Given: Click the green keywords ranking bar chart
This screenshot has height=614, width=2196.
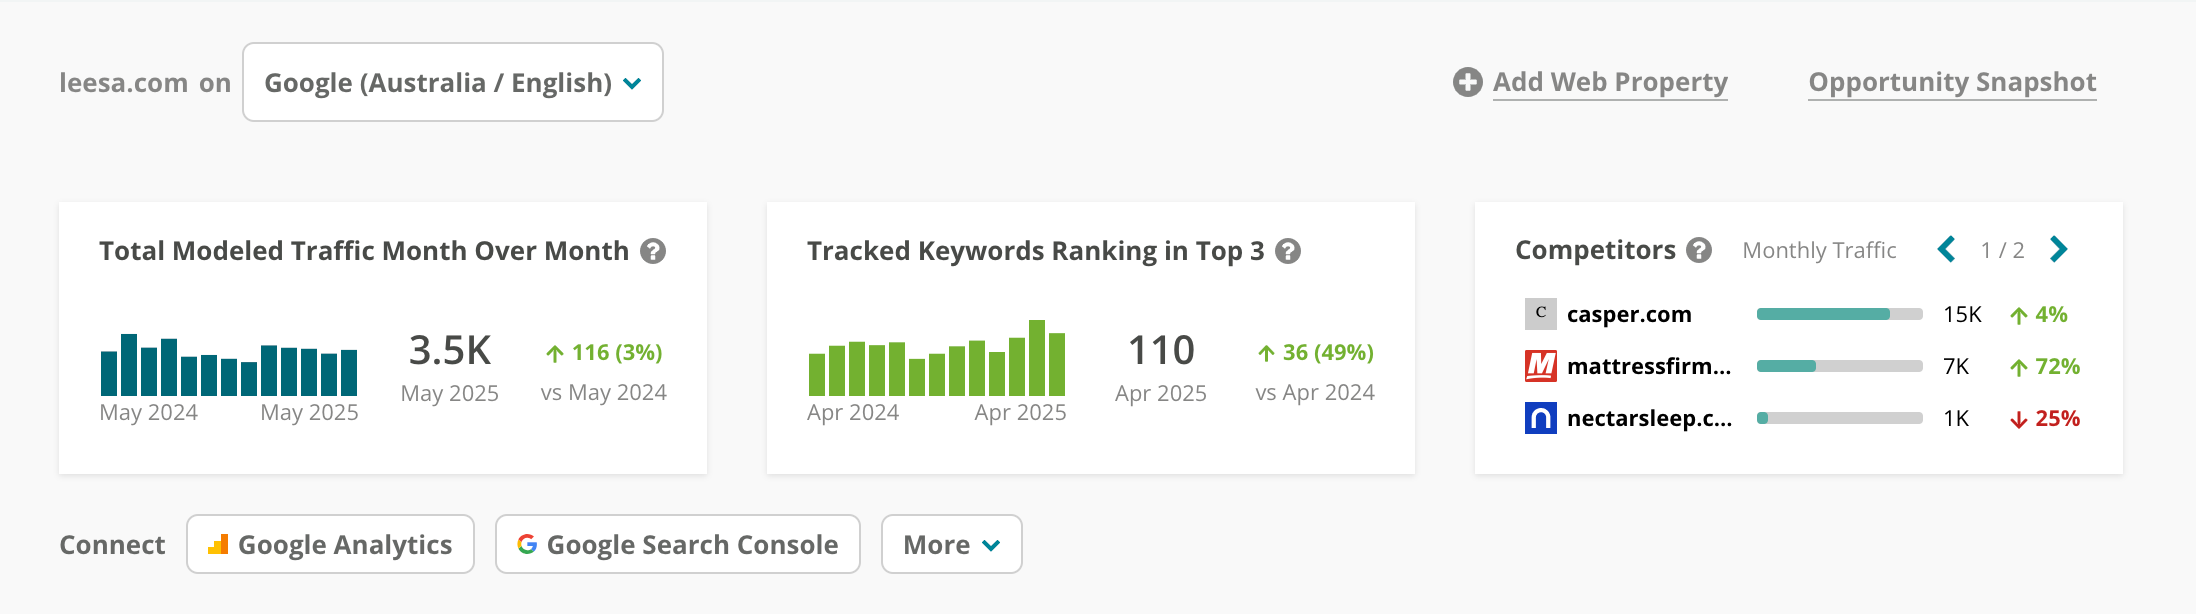Looking at the screenshot, I should click(937, 358).
